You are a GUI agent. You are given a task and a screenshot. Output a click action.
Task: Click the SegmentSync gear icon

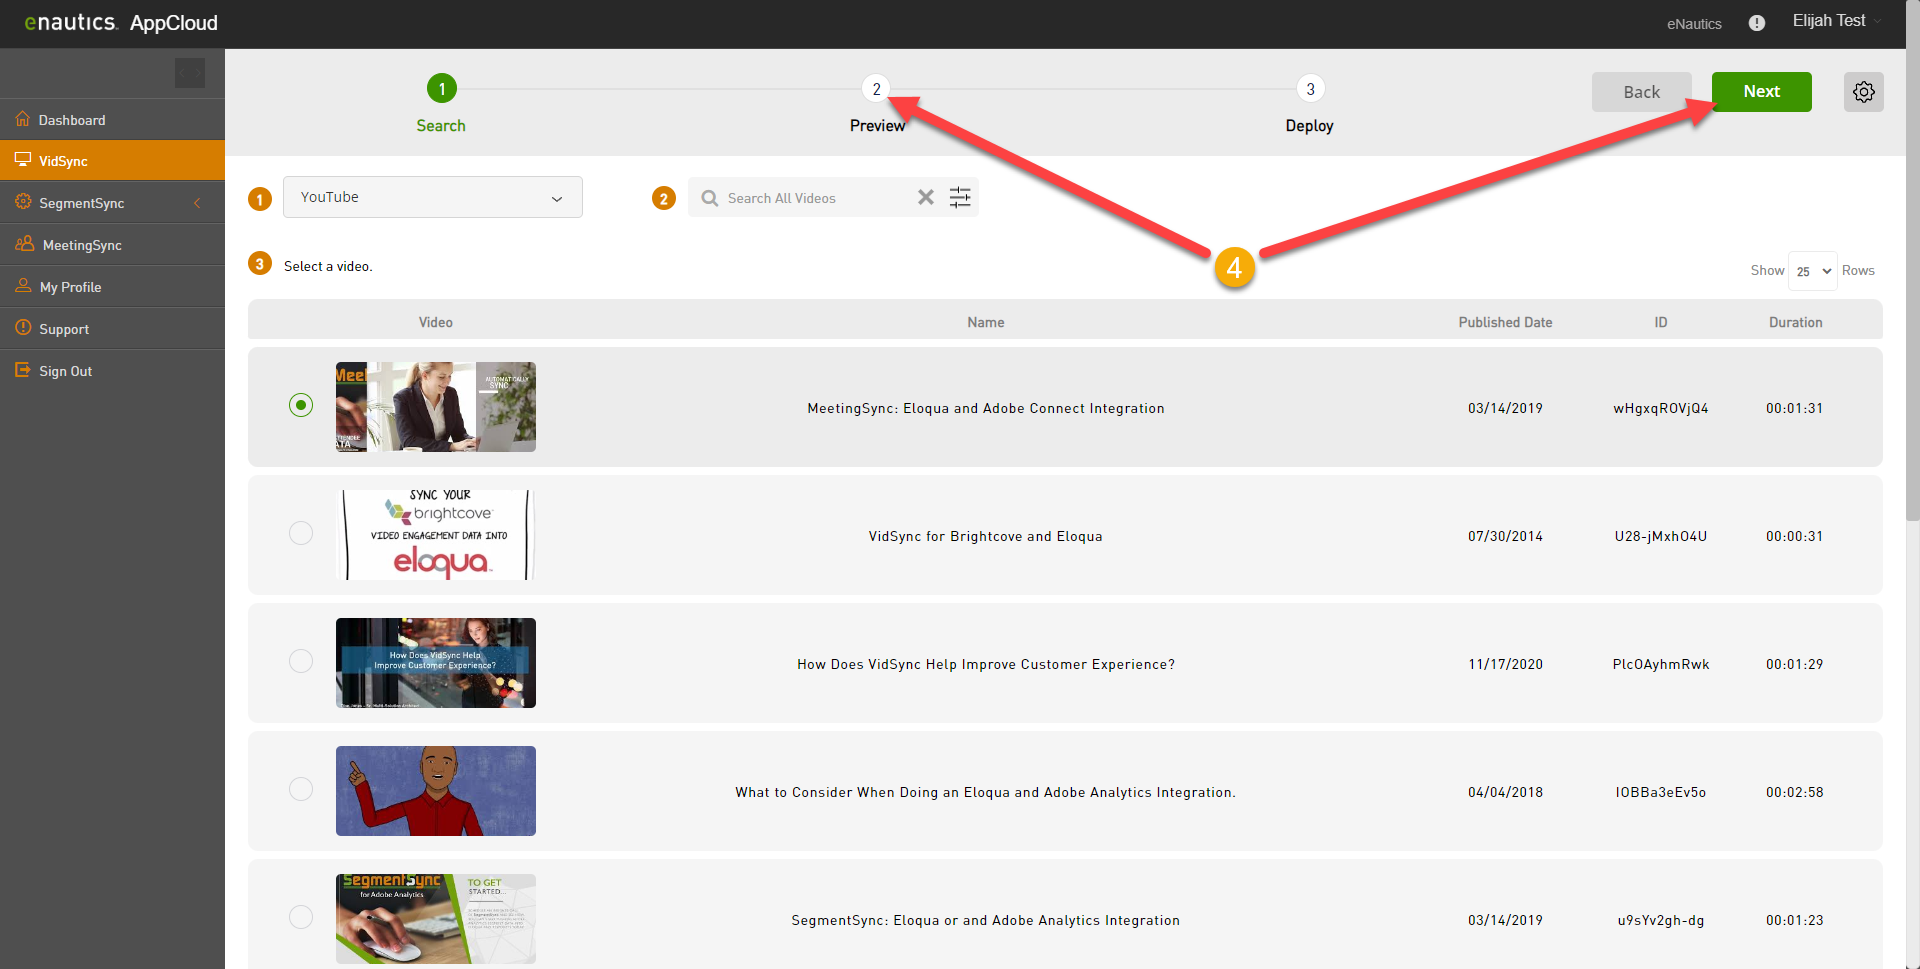(x=23, y=202)
